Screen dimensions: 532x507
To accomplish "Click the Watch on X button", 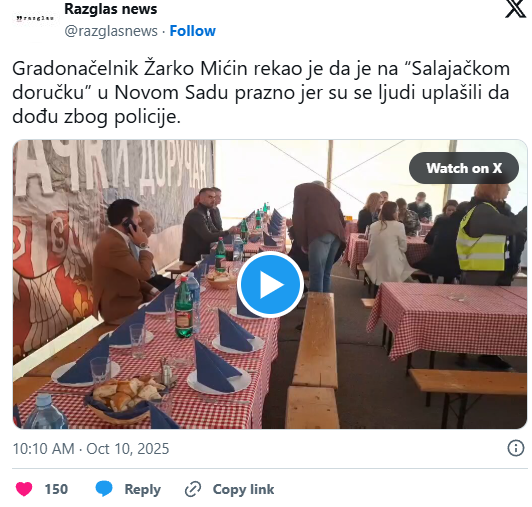I will pyautogui.click(x=463, y=168).
